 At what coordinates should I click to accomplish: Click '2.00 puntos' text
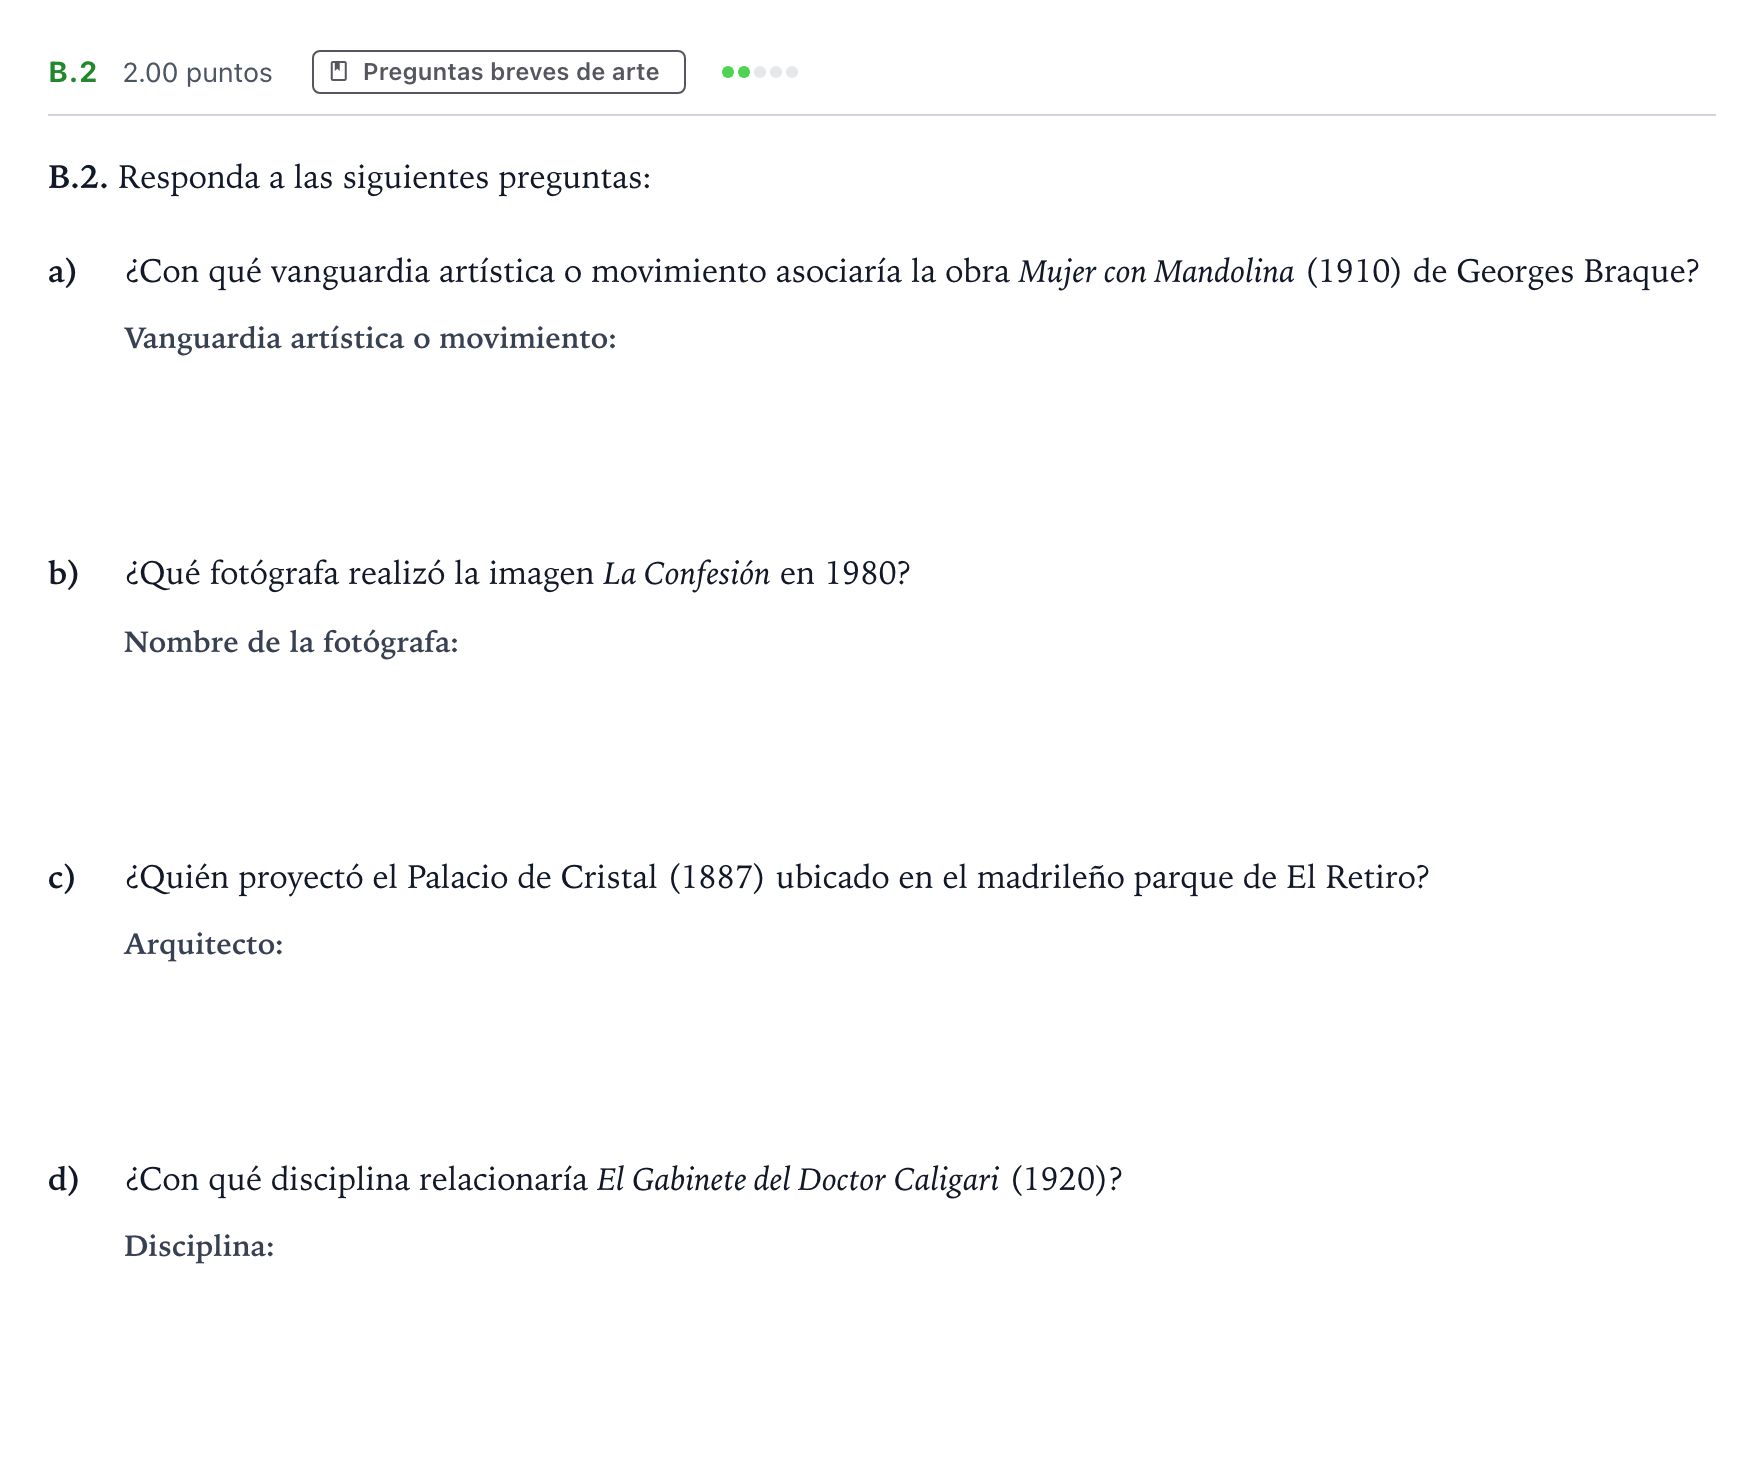pyautogui.click(x=197, y=73)
